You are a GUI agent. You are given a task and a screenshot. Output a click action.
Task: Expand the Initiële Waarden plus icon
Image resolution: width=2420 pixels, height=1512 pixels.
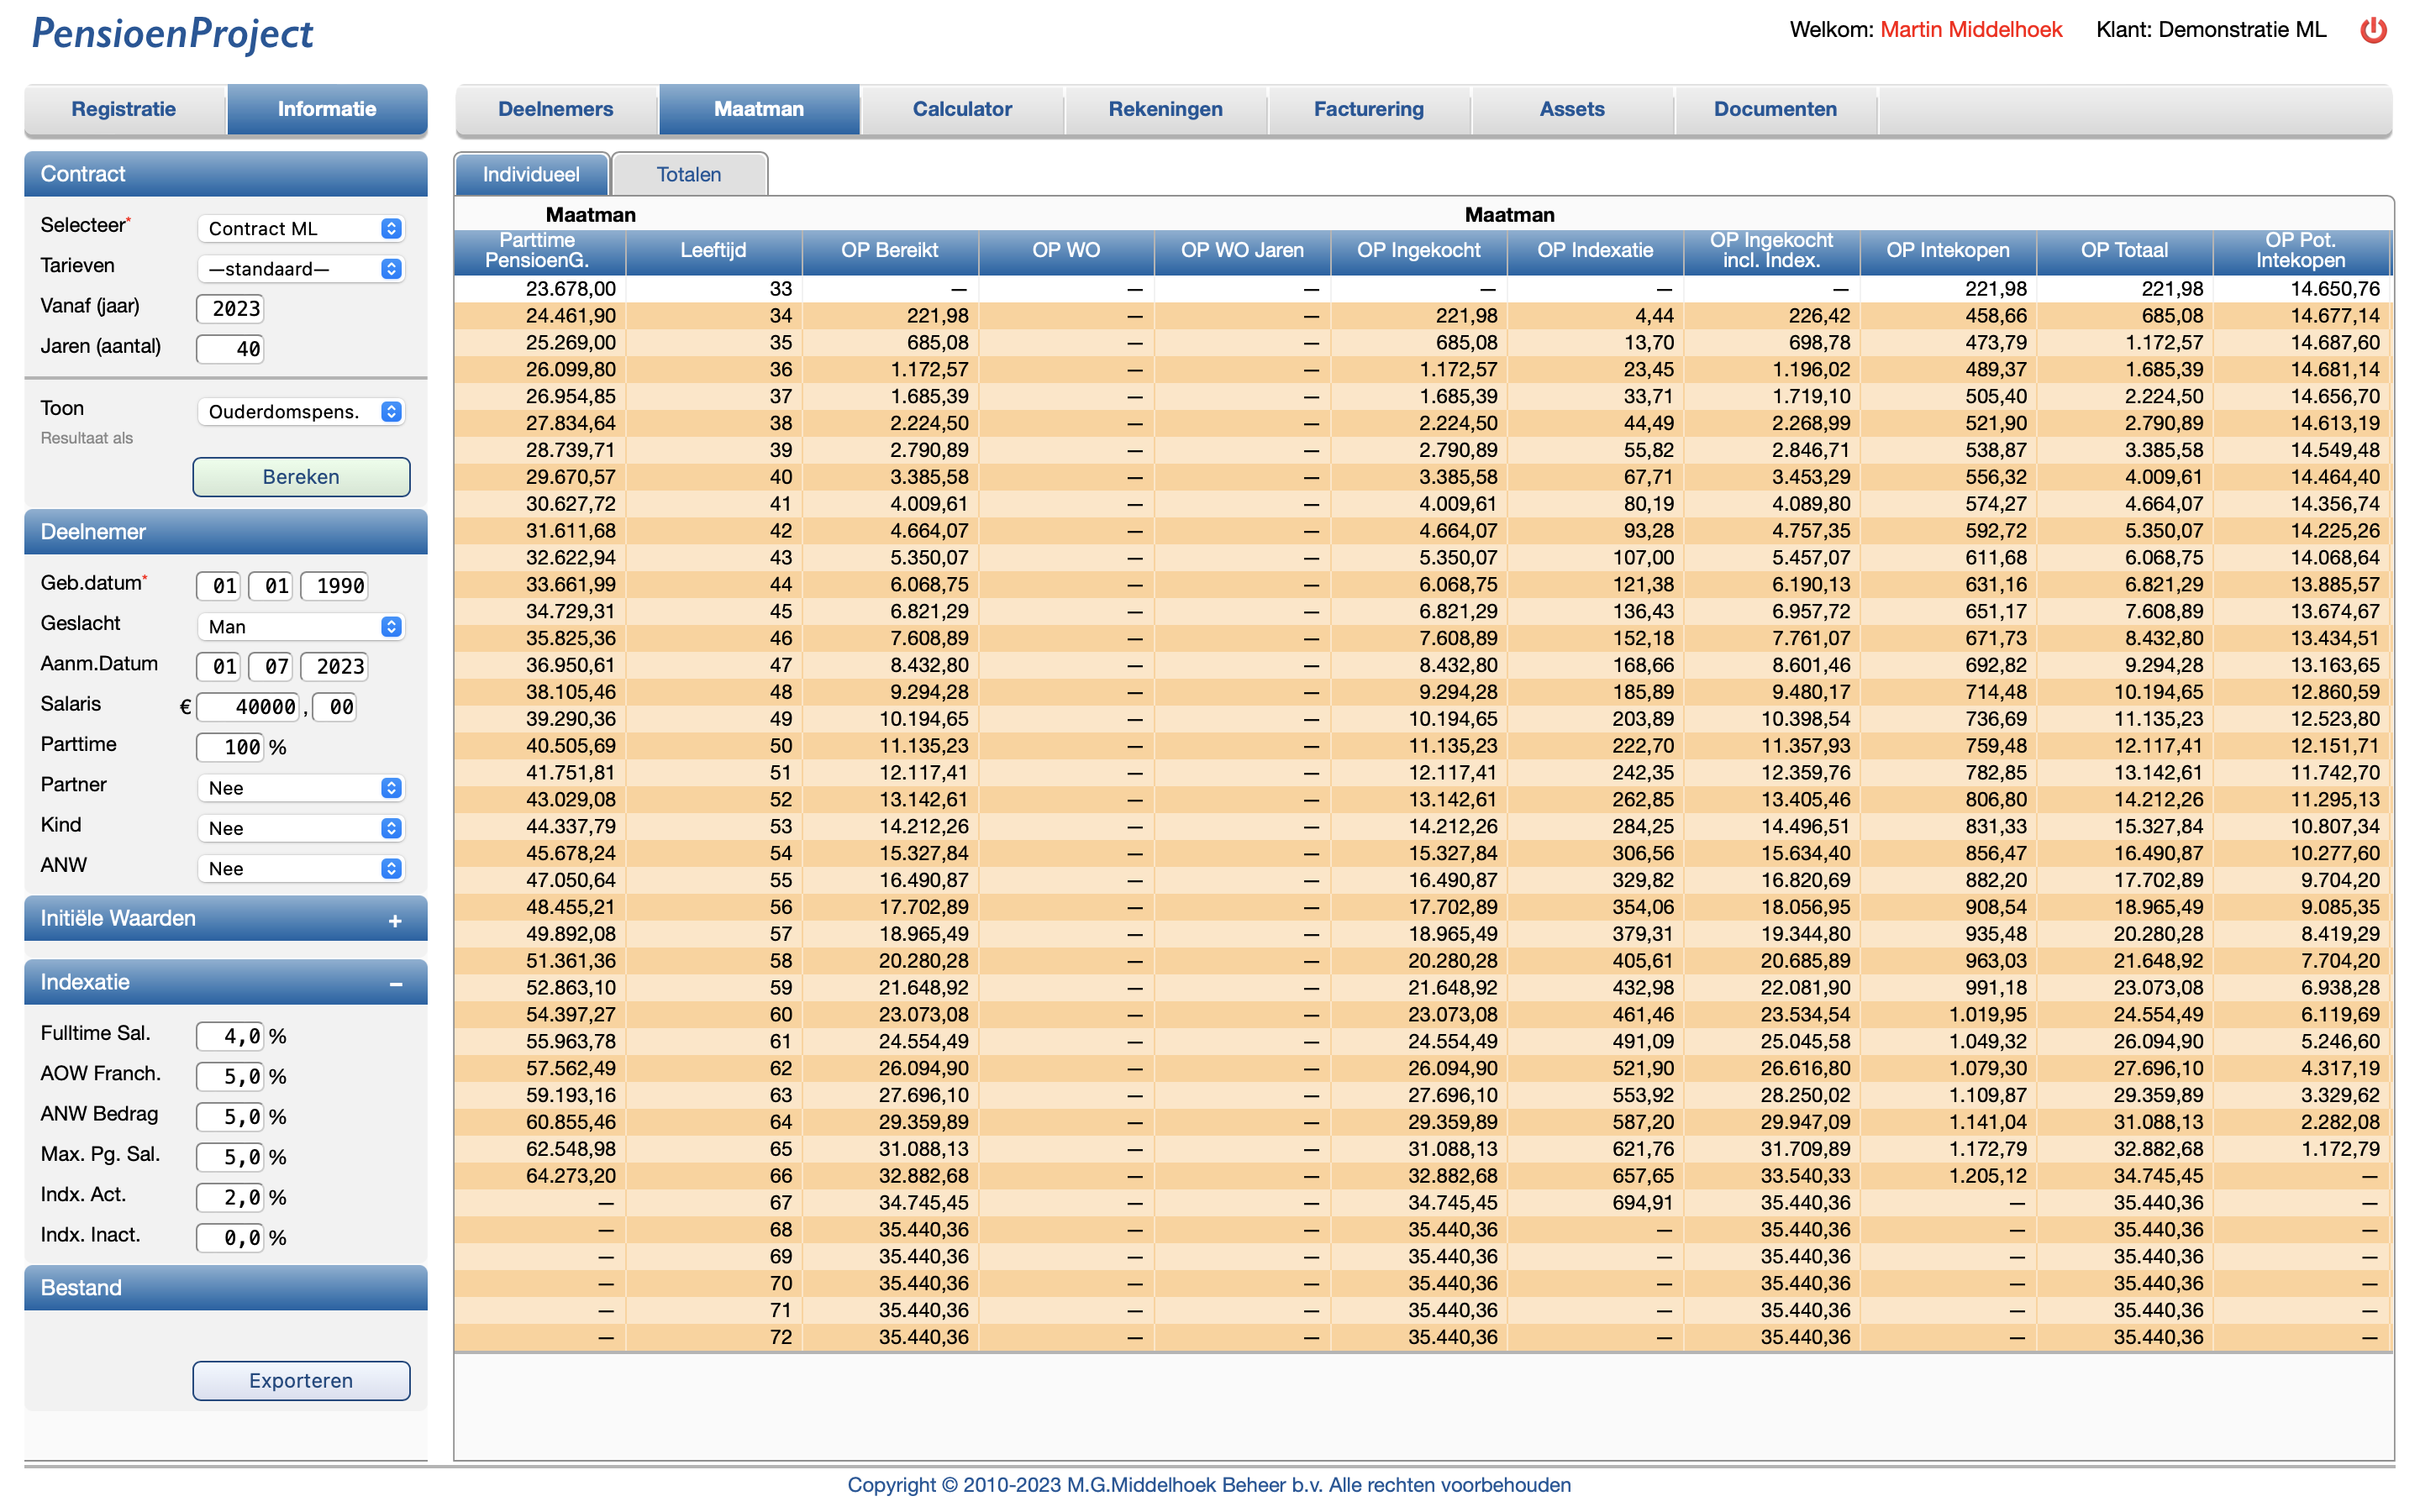pos(395,921)
